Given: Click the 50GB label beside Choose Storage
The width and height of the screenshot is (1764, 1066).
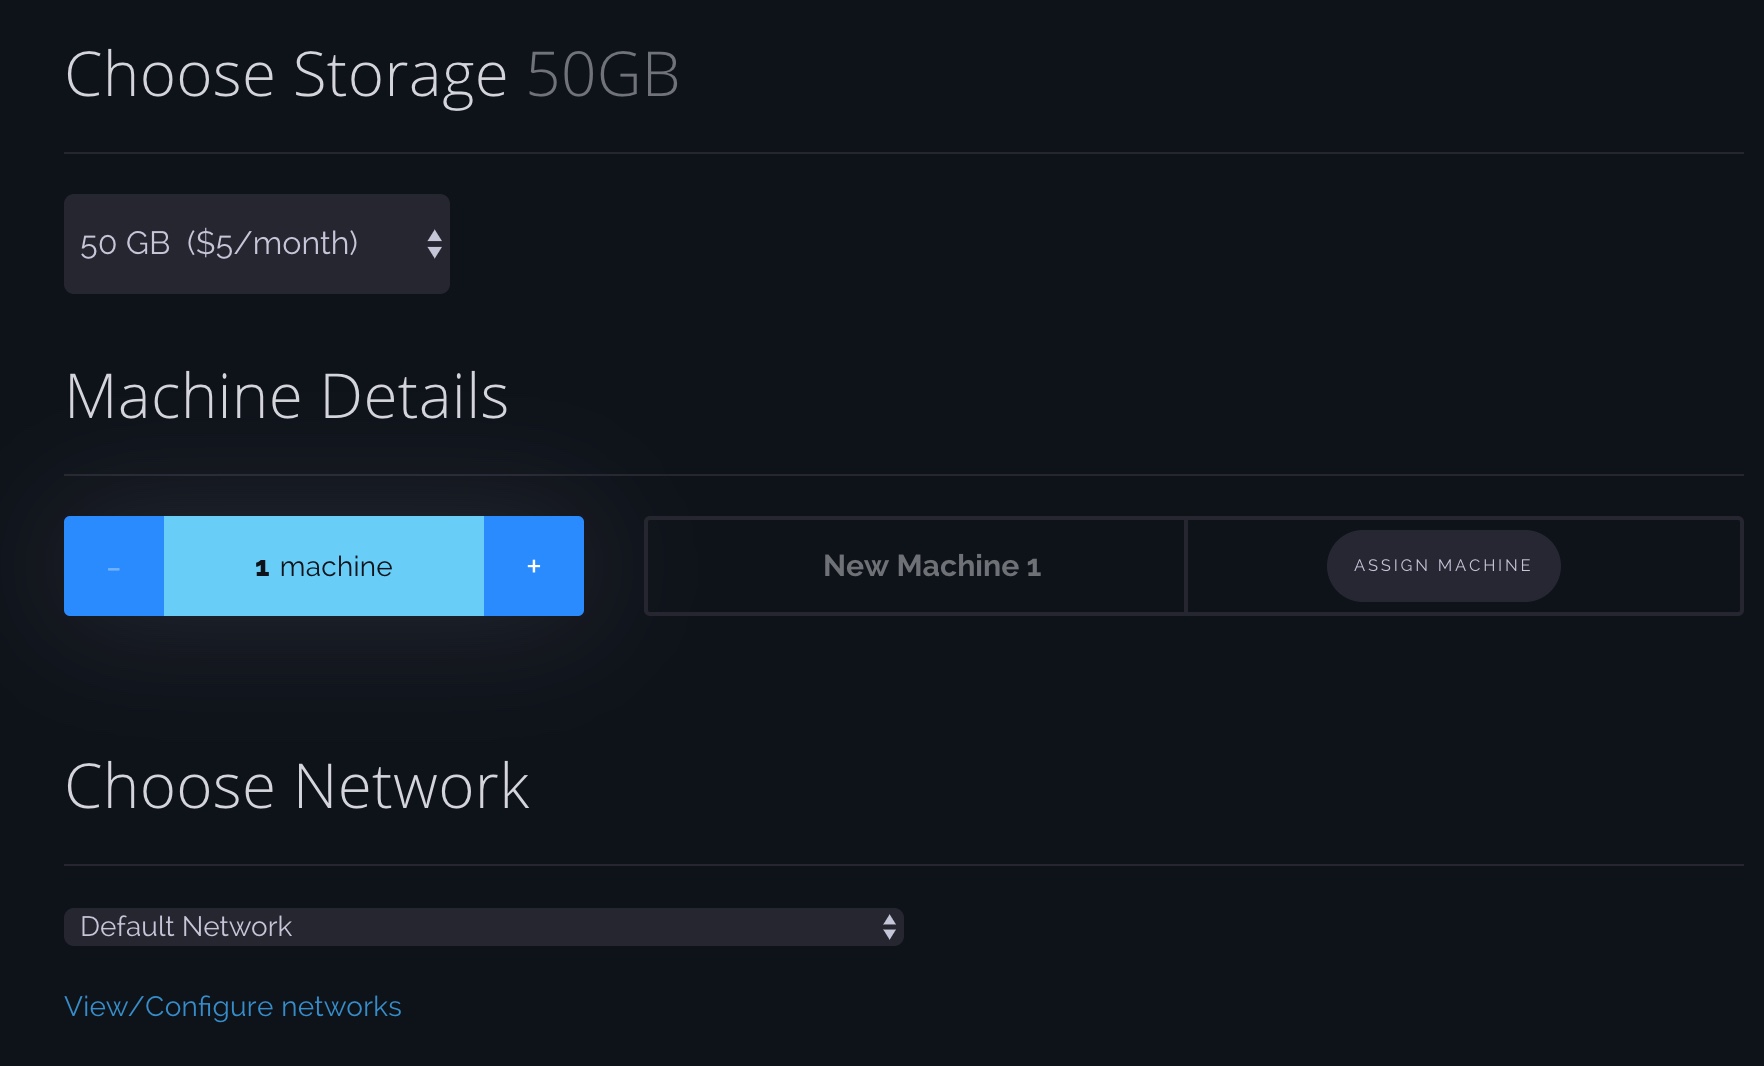Looking at the screenshot, I should click(x=602, y=73).
